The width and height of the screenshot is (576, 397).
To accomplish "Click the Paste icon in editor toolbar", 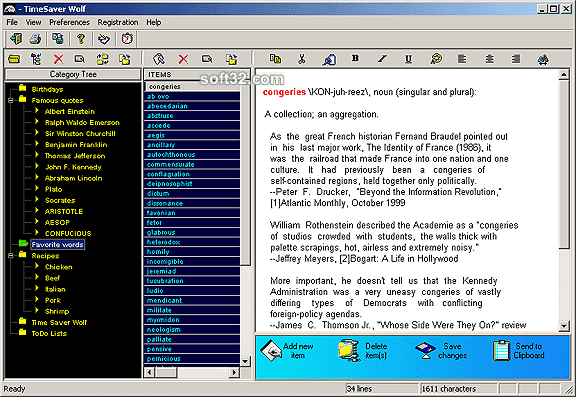I will point(329,59).
